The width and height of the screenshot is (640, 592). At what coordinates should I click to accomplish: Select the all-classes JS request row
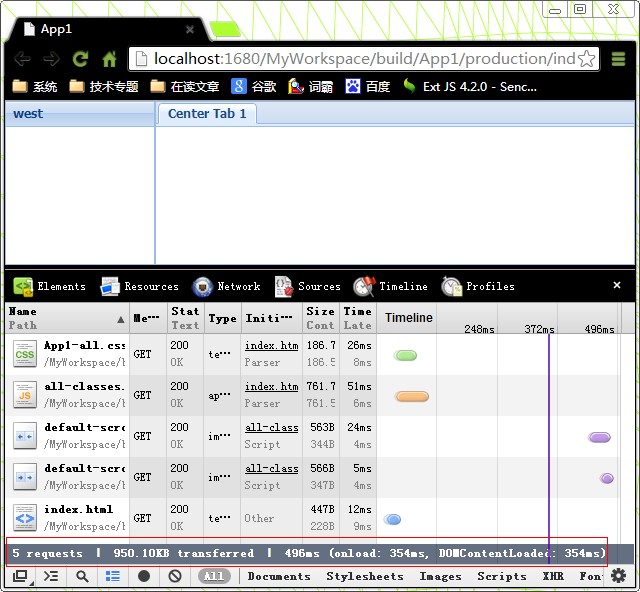(x=313, y=395)
